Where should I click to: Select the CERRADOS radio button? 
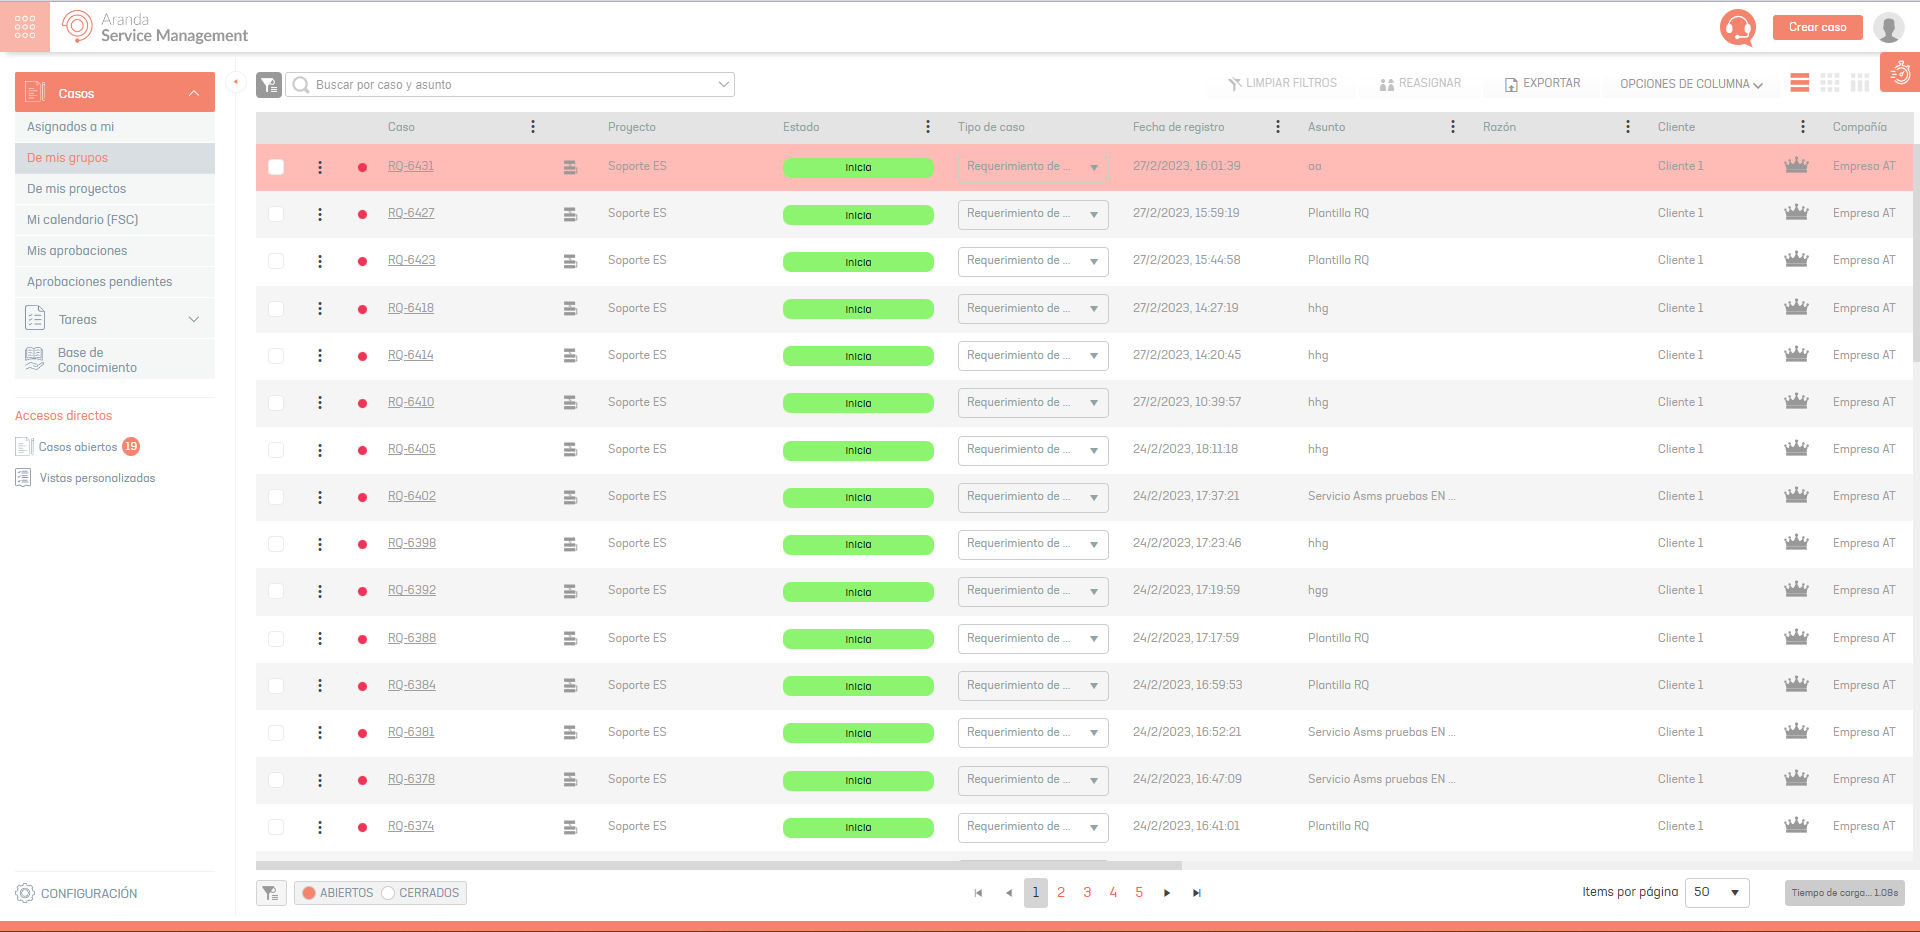pyautogui.click(x=388, y=893)
